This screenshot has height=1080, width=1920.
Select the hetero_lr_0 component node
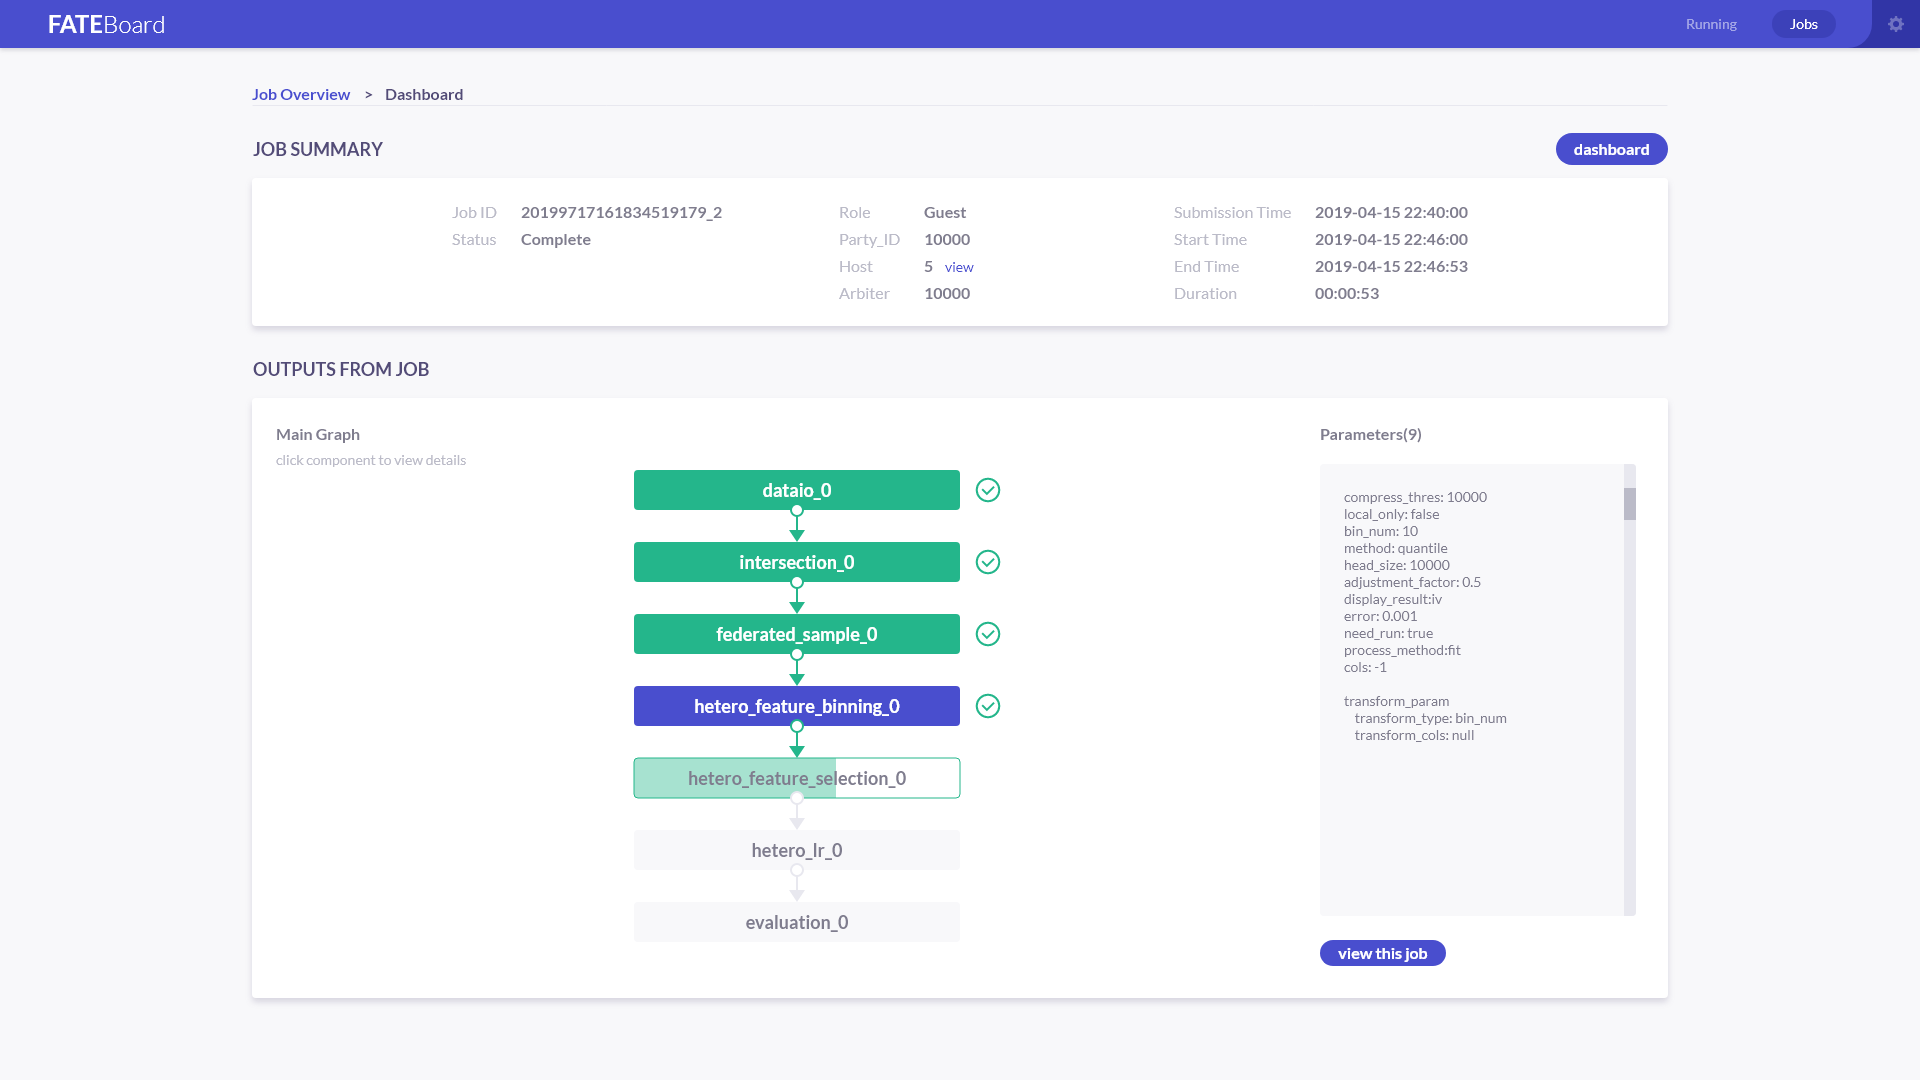pos(796,850)
